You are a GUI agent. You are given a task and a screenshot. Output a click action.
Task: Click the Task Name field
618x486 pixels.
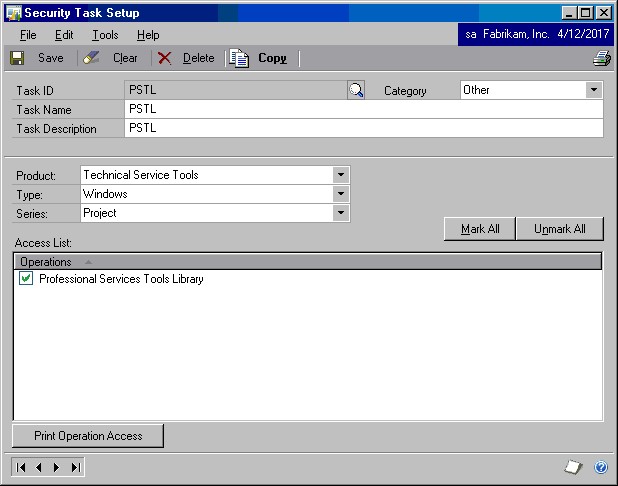pos(364,109)
